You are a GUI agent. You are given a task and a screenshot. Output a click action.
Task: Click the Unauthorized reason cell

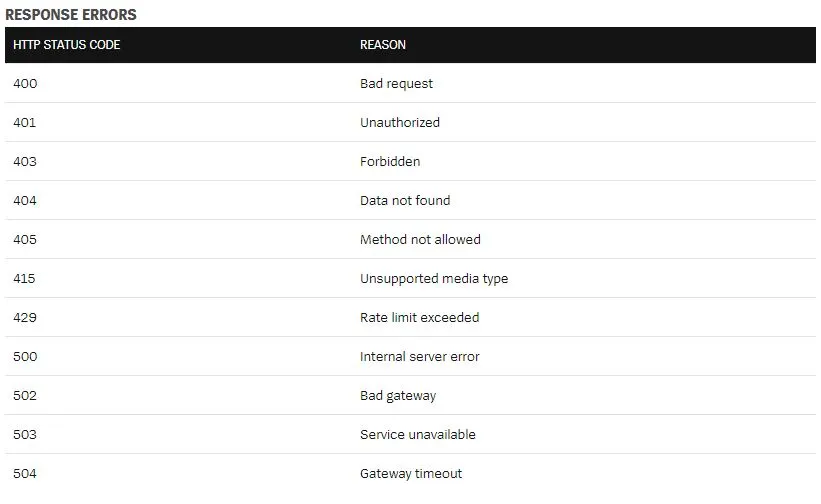point(400,123)
